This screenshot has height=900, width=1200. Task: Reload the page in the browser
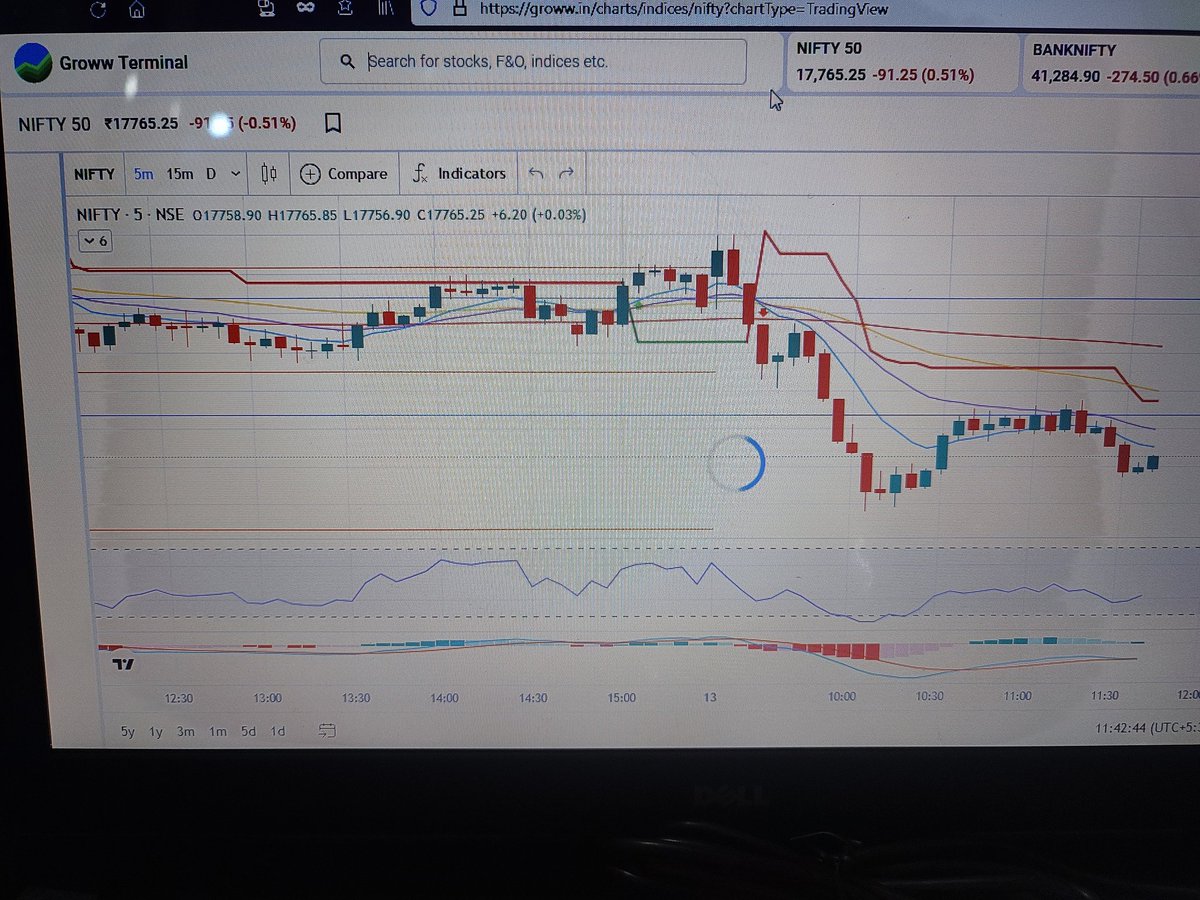click(97, 11)
